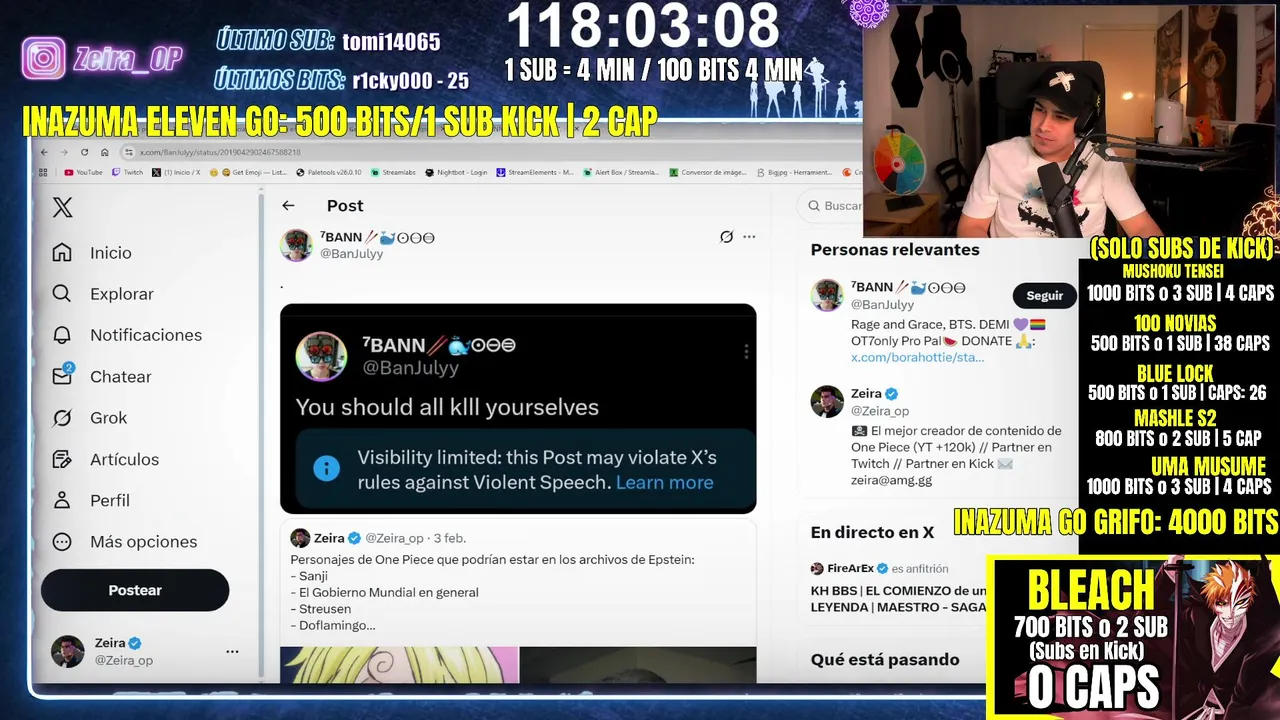Click the Seguir button for BanJulyy

click(1045, 295)
